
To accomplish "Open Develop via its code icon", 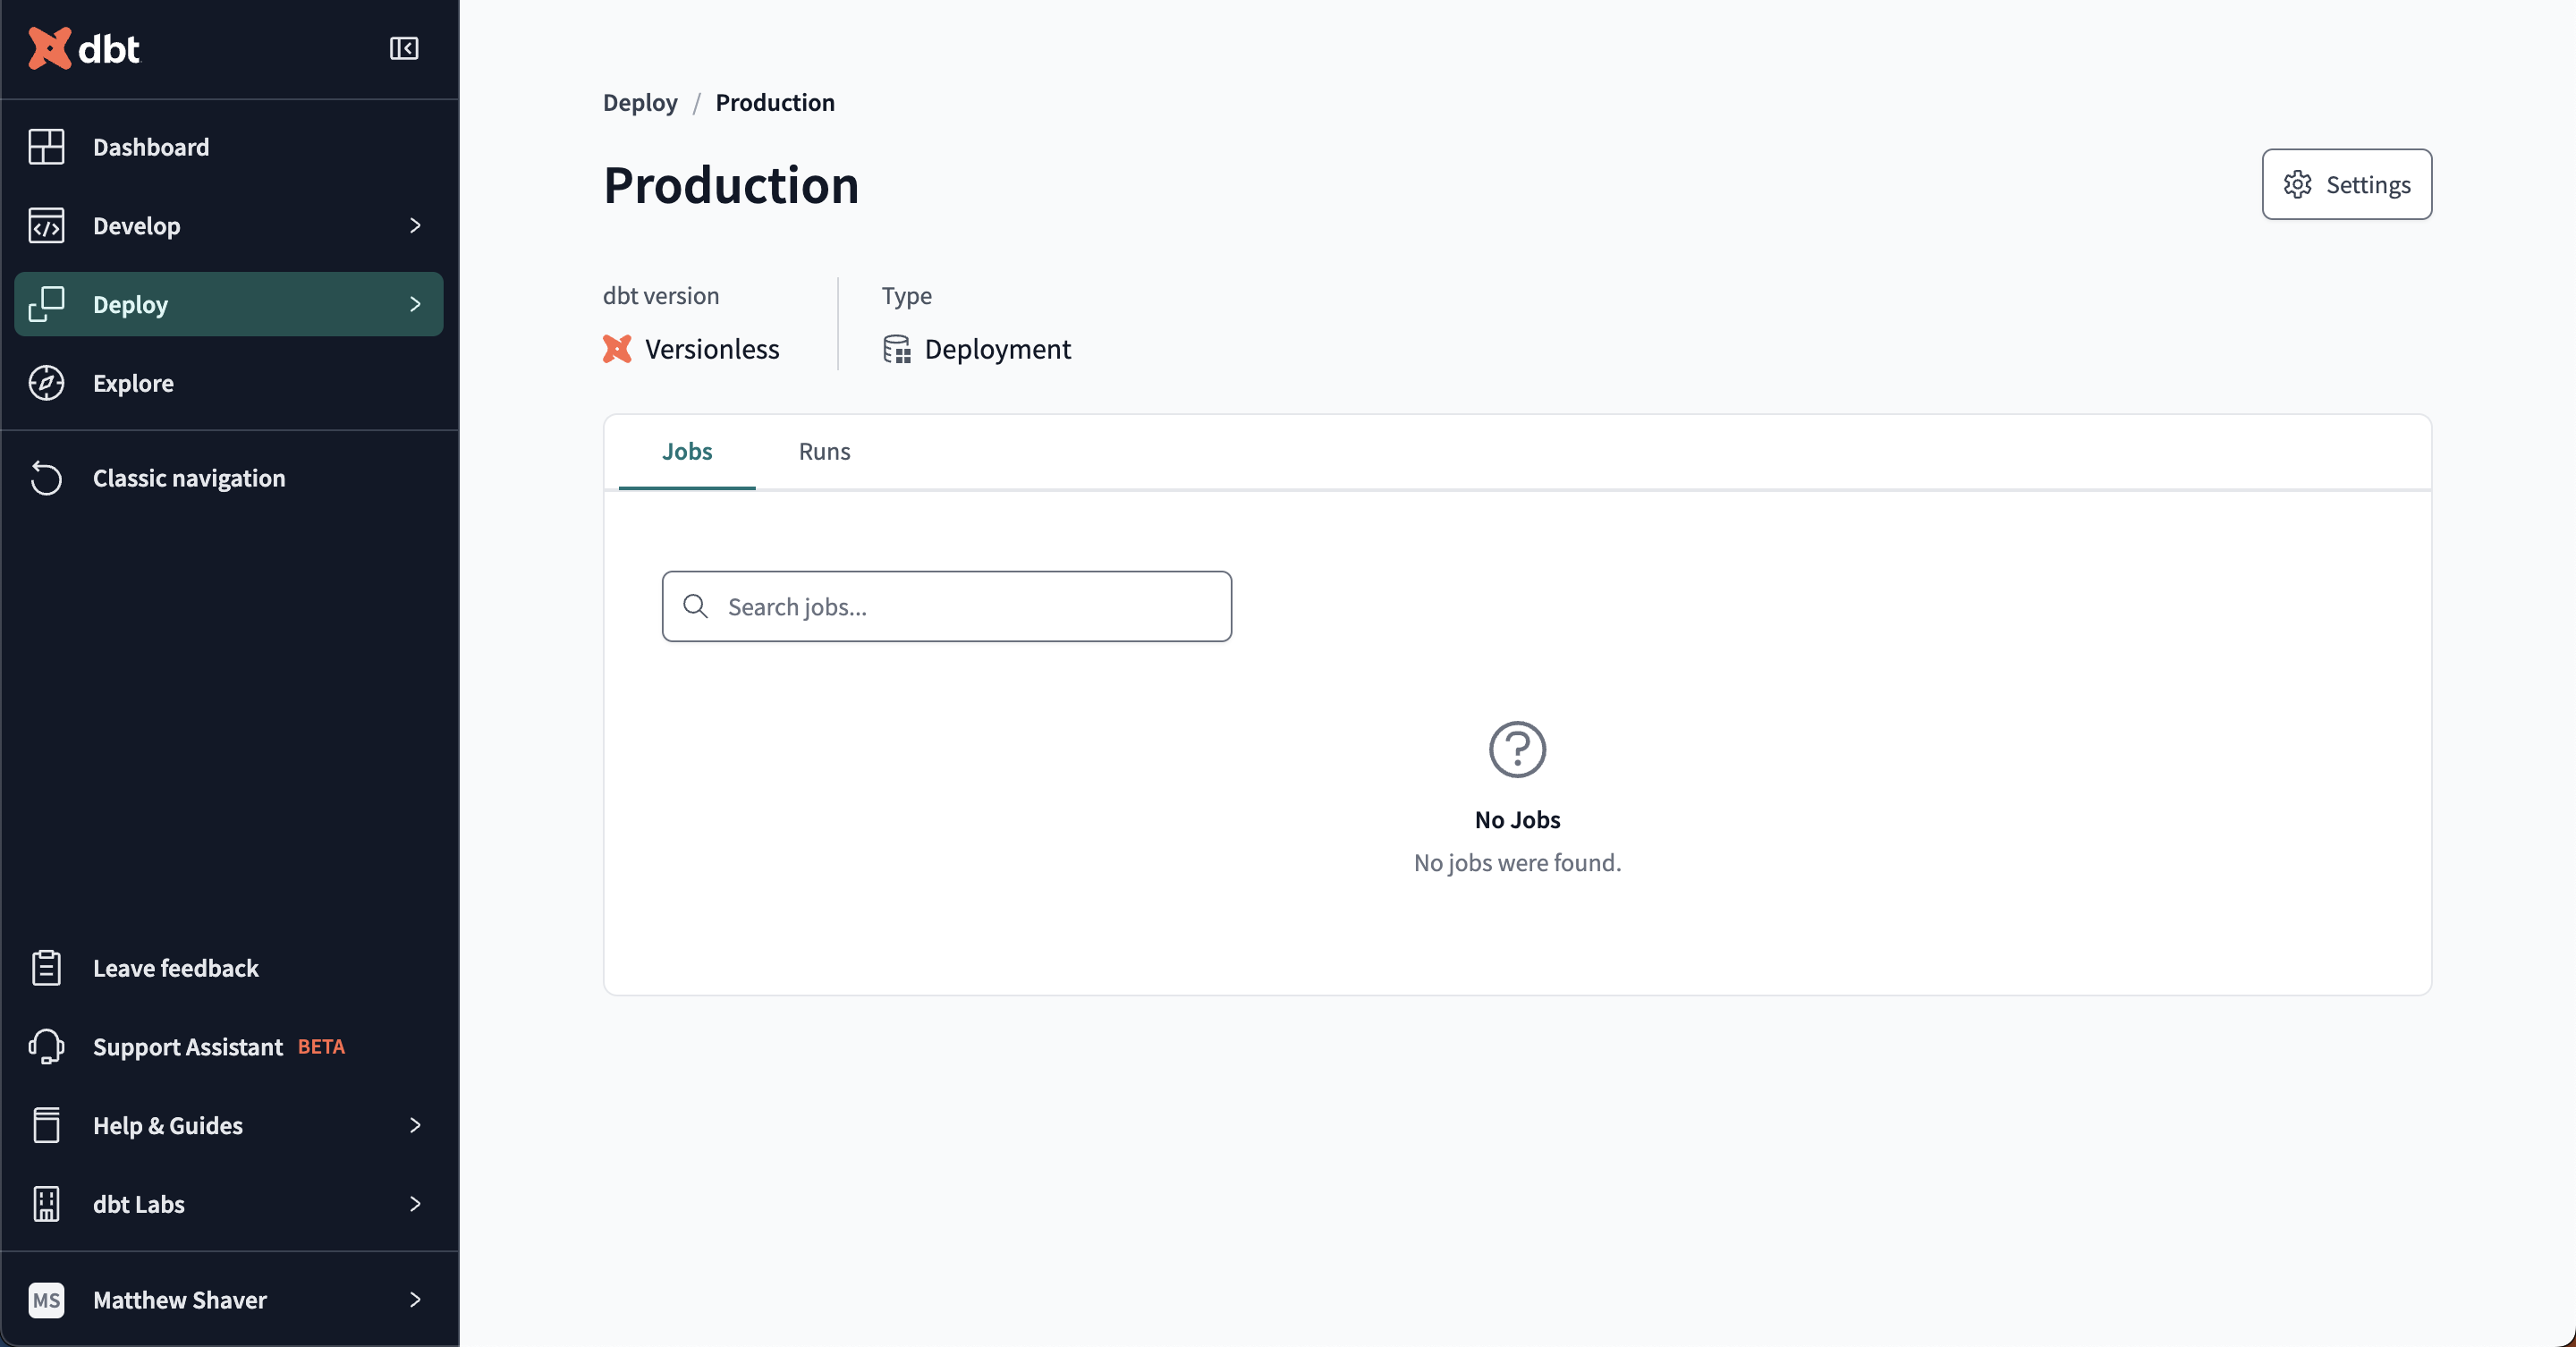I will click(x=47, y=225).
